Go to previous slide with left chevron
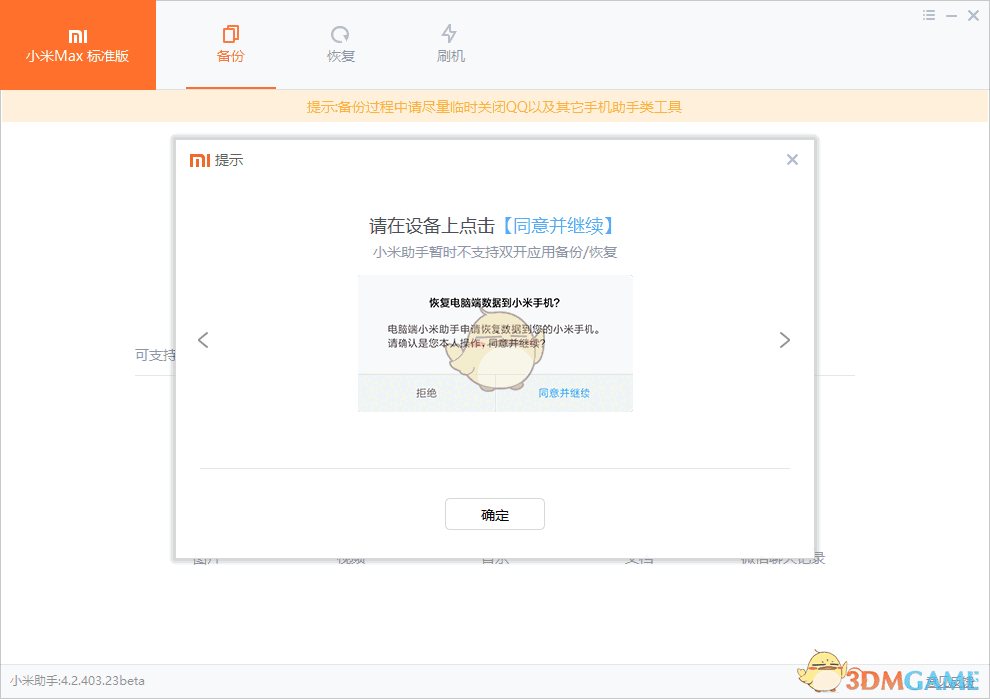 click(x=203, y=340)
